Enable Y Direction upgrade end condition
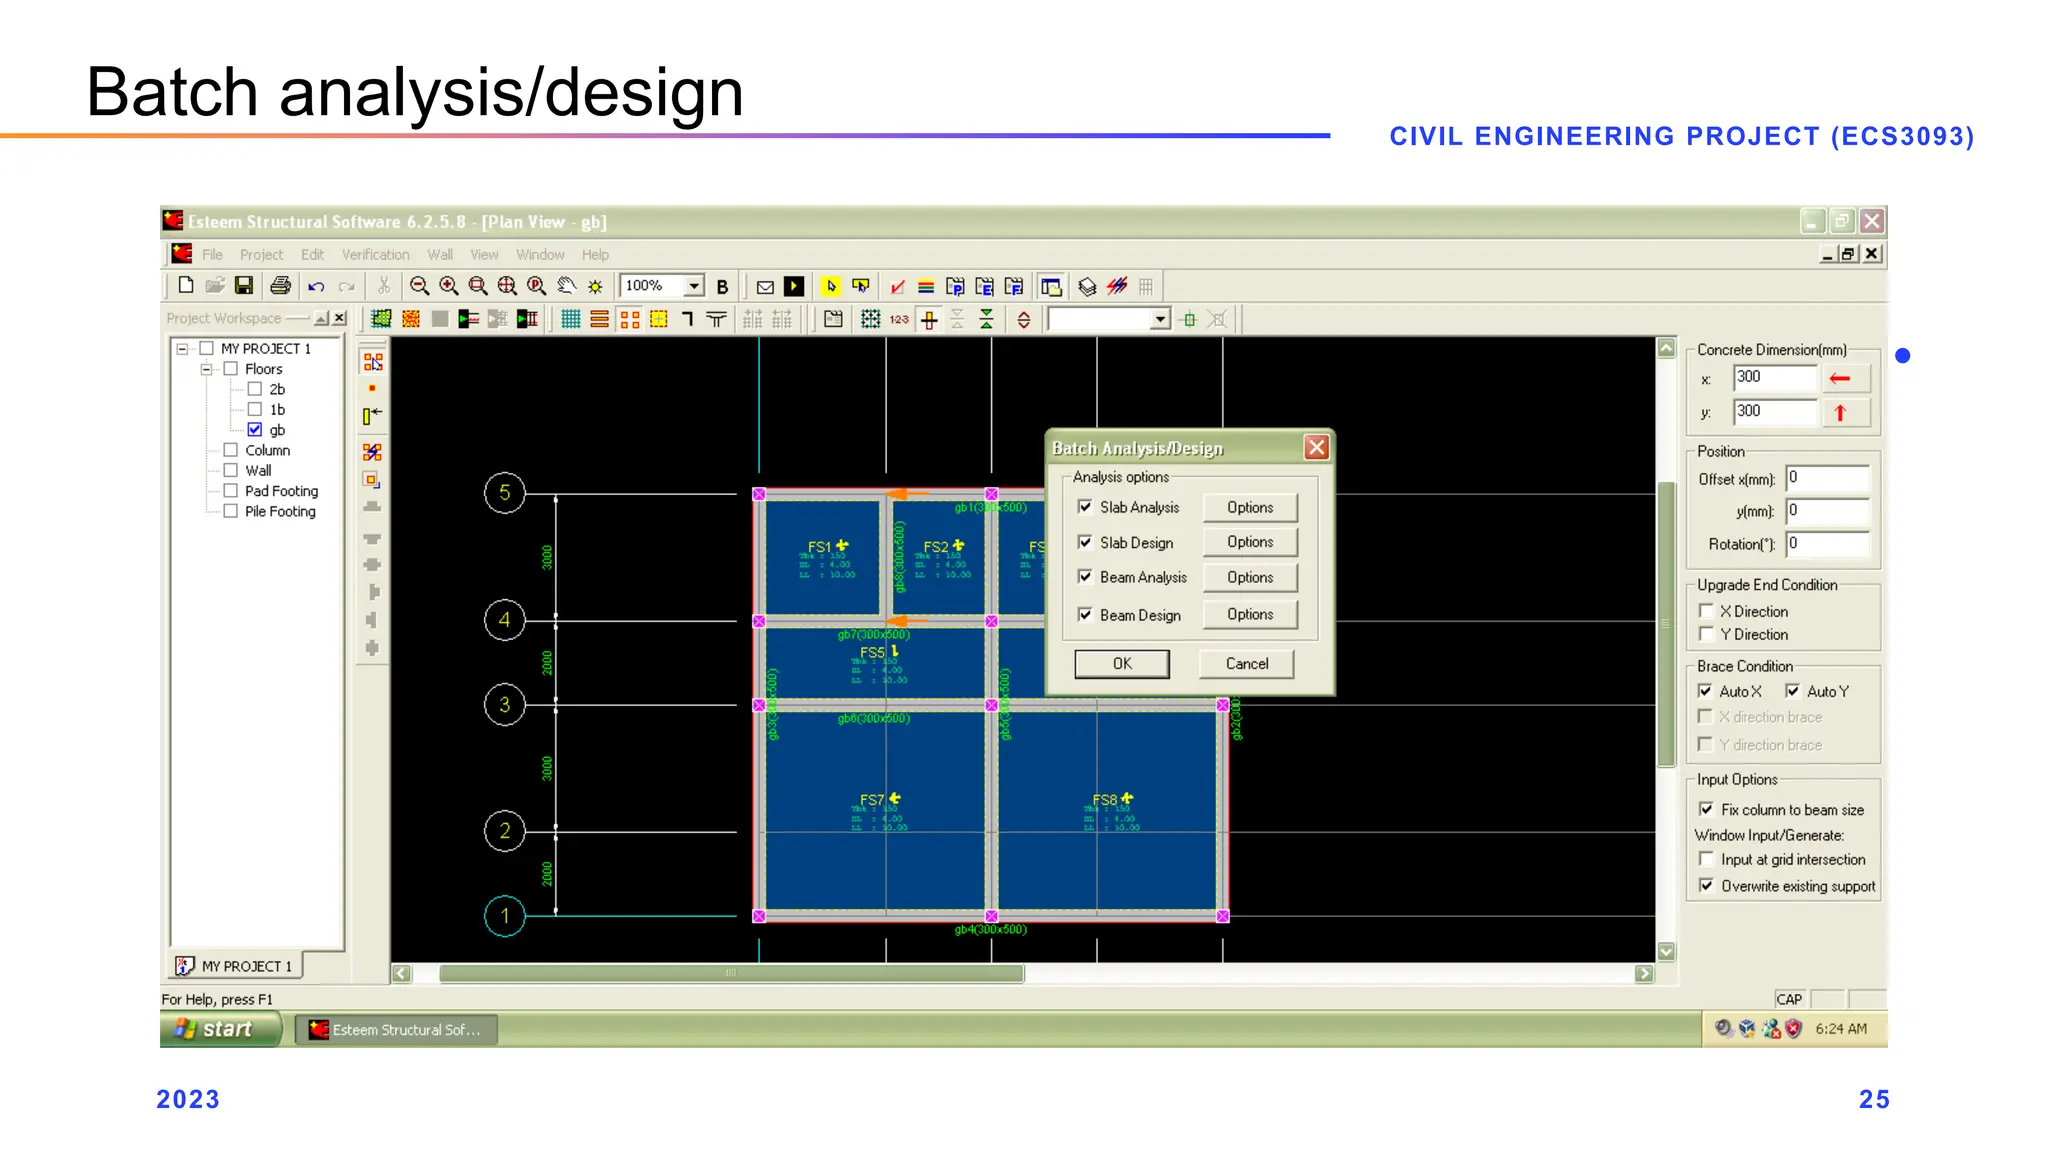The image size is (2048, 1152). click(x=1706, y=634)
